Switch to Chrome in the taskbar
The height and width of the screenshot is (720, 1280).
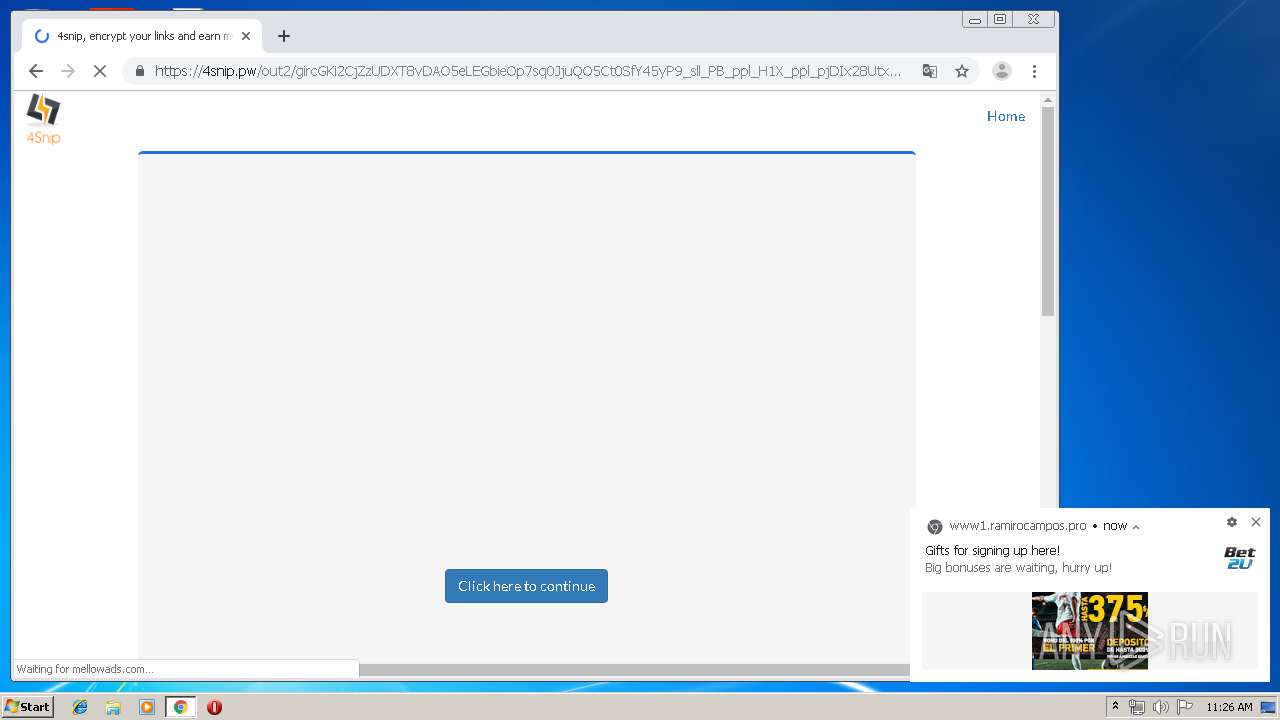point(181,707)
